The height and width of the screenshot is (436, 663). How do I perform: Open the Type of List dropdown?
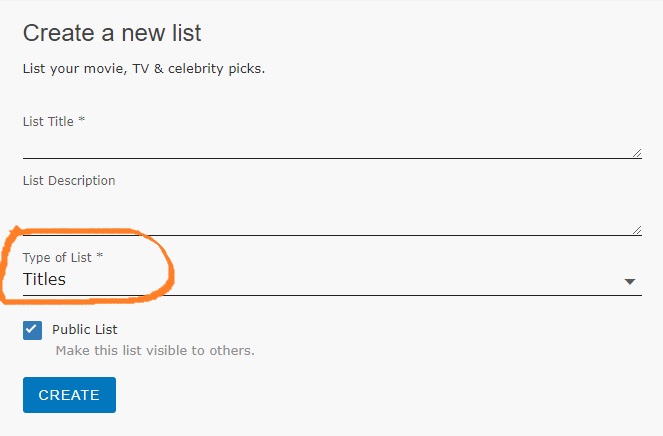tap(330, 280)
